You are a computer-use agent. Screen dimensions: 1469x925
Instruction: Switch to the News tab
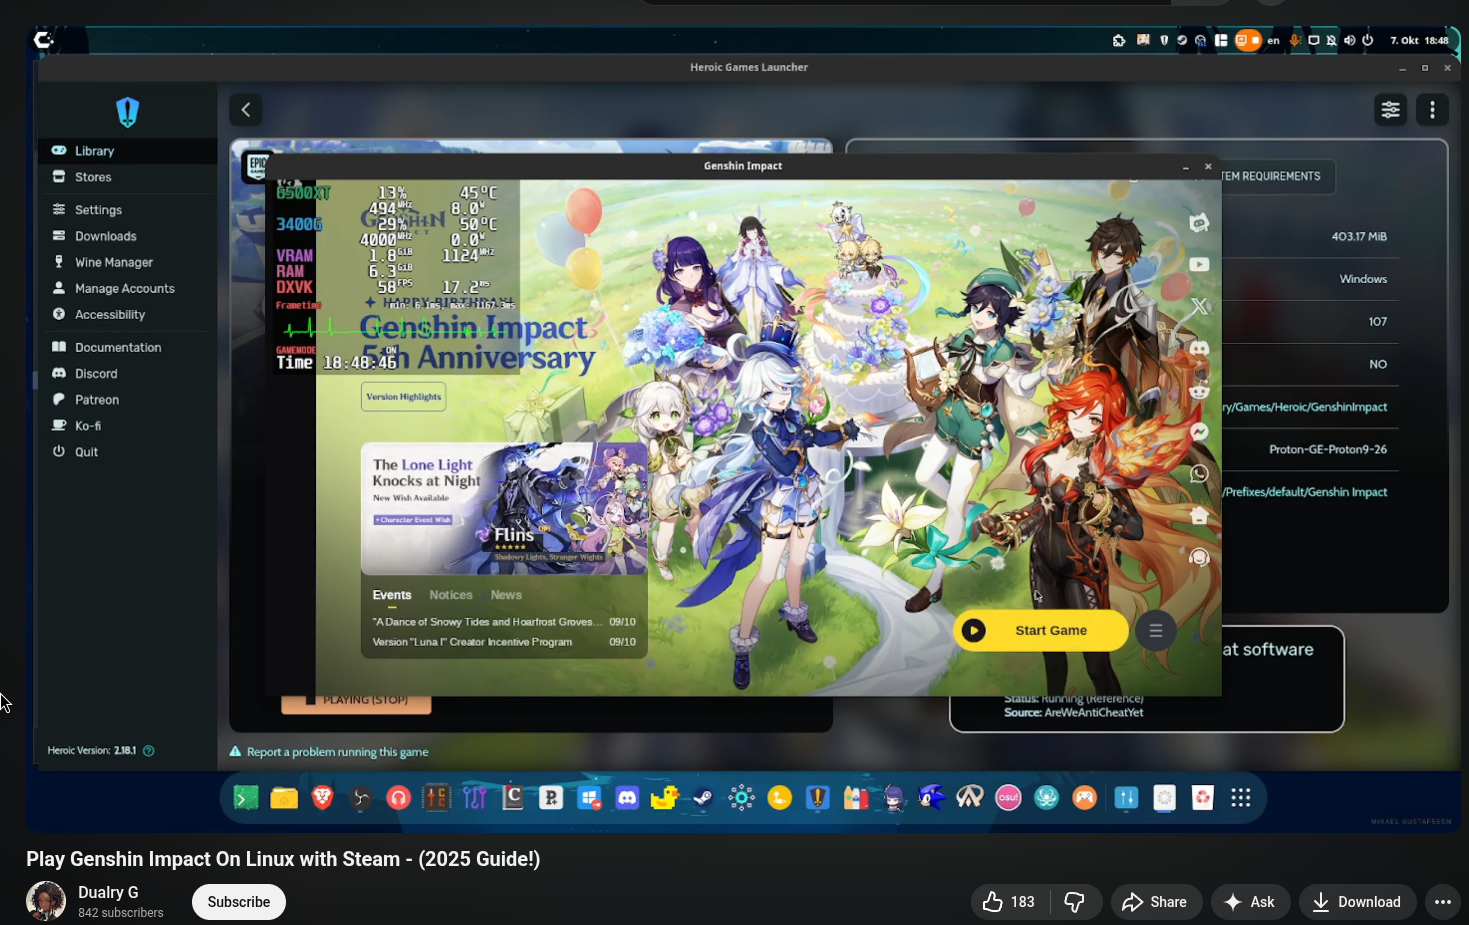(506, 595)
